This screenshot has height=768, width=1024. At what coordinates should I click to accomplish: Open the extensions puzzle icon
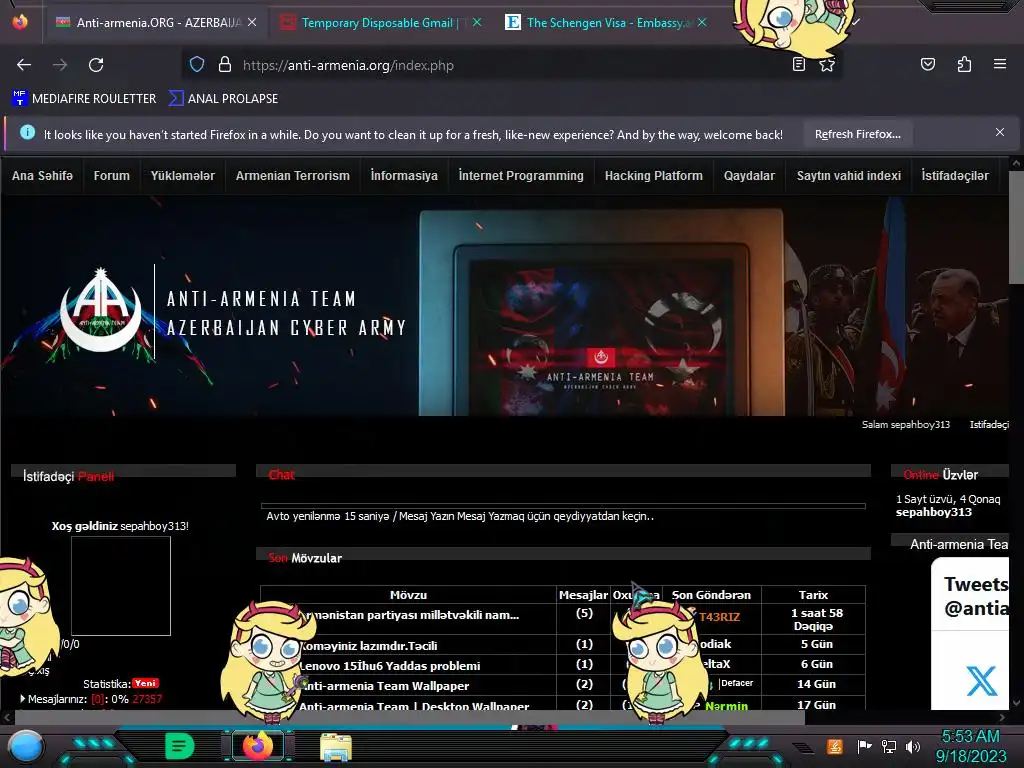point(964,64)
